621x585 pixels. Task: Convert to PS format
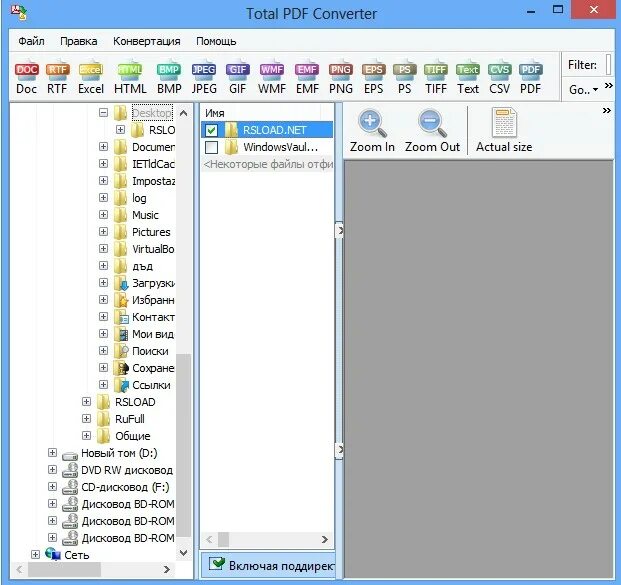tap(404, 78)
